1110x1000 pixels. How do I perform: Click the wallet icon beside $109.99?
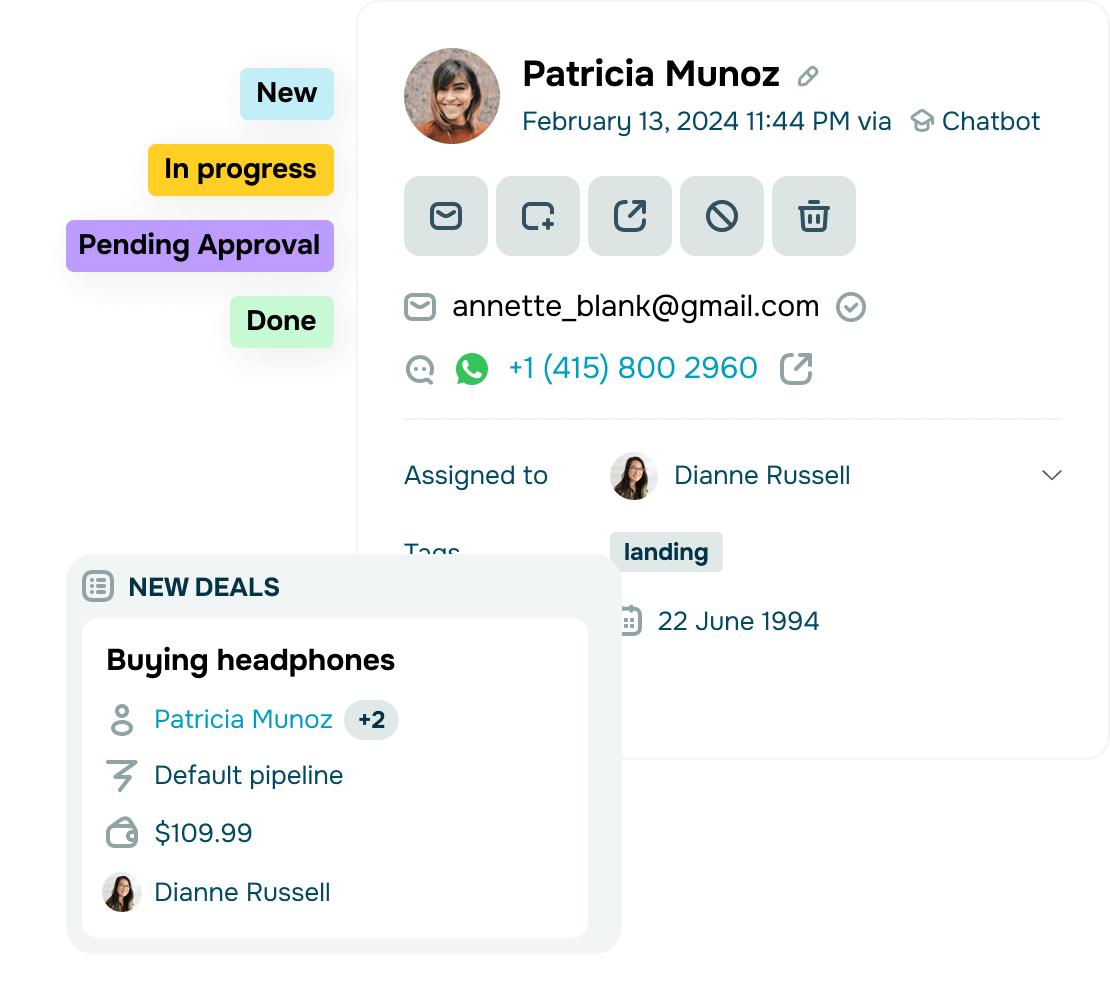pos(122,832)
